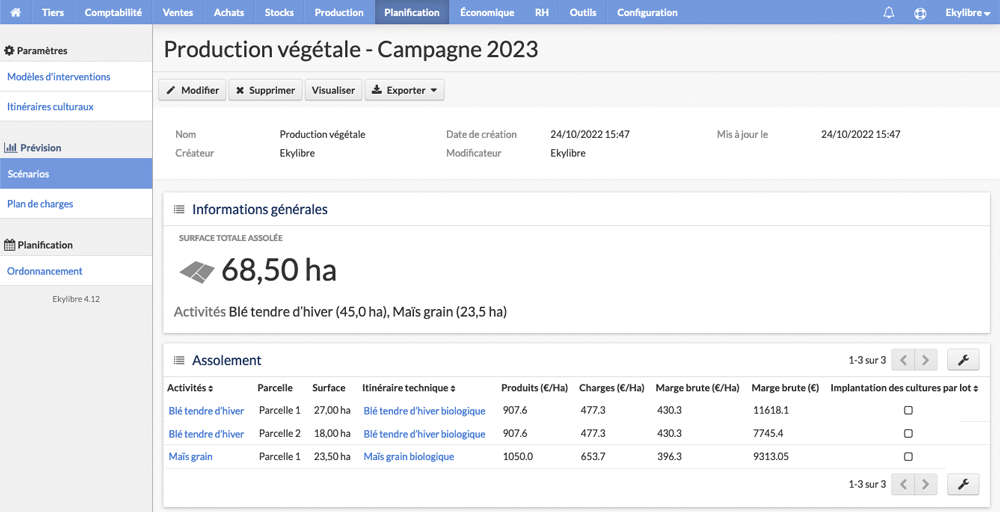Tick checkbox for Blé tendre d'hiver Parcelle 1 row
Viewport: 1000px width, 512px height.
(908, 411)
